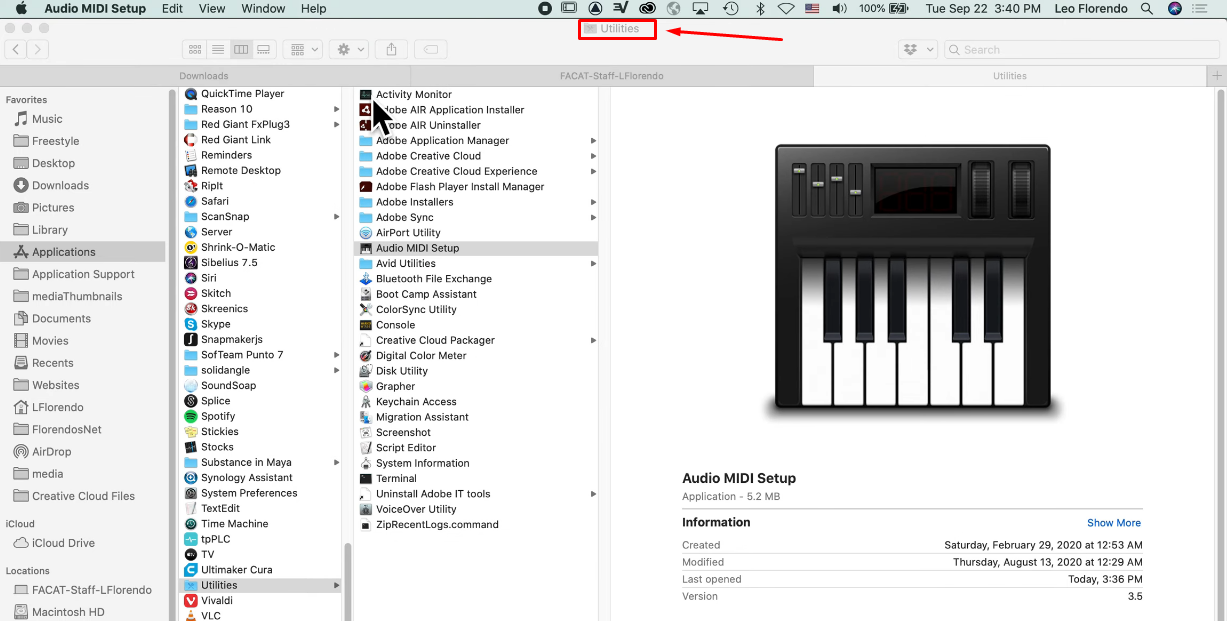Expand the Avid Utilities folder arrow

click(x=593, y=264)
